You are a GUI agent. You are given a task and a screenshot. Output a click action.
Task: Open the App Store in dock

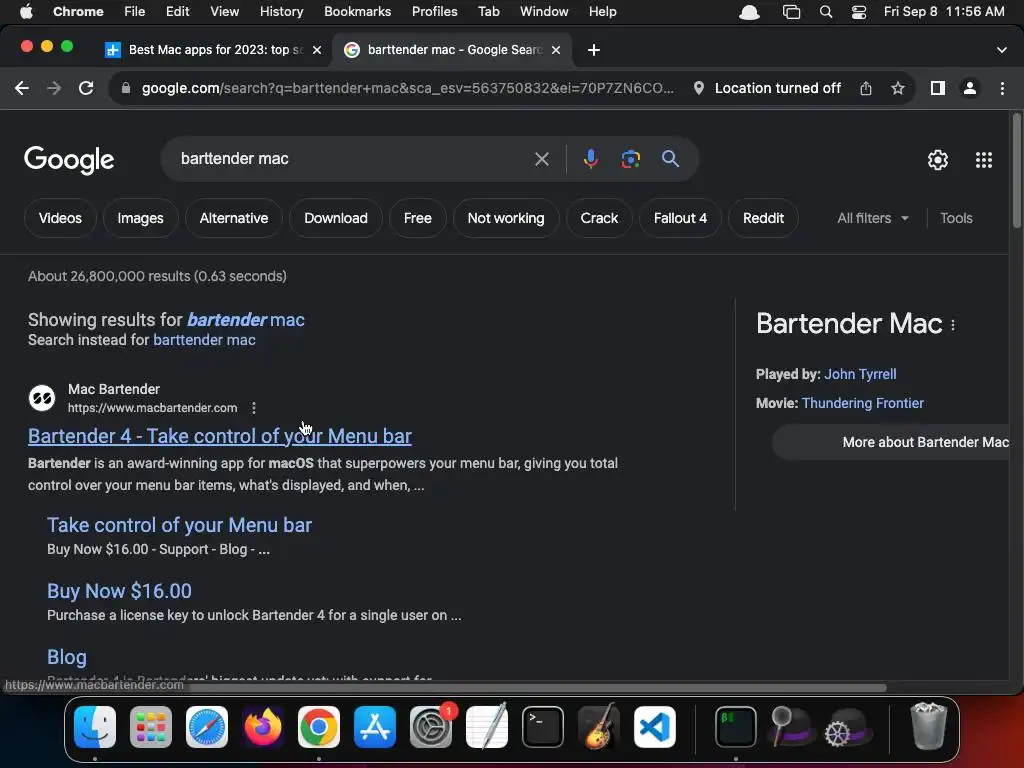coord(375,728)
